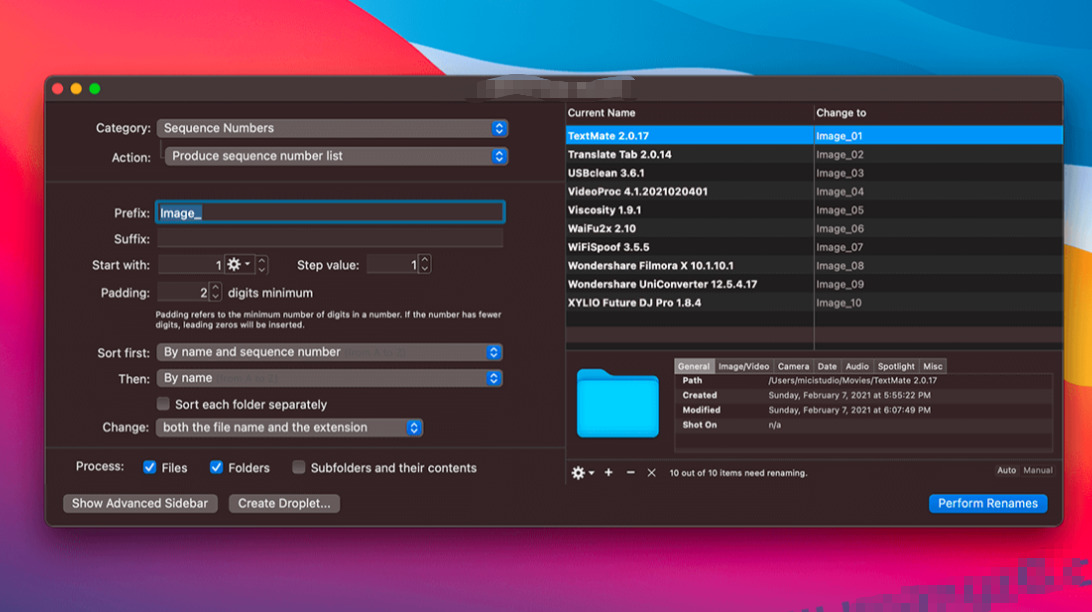The image size is (1092, 612).
Task: Click into the Suffix text field
Action: 330,239
